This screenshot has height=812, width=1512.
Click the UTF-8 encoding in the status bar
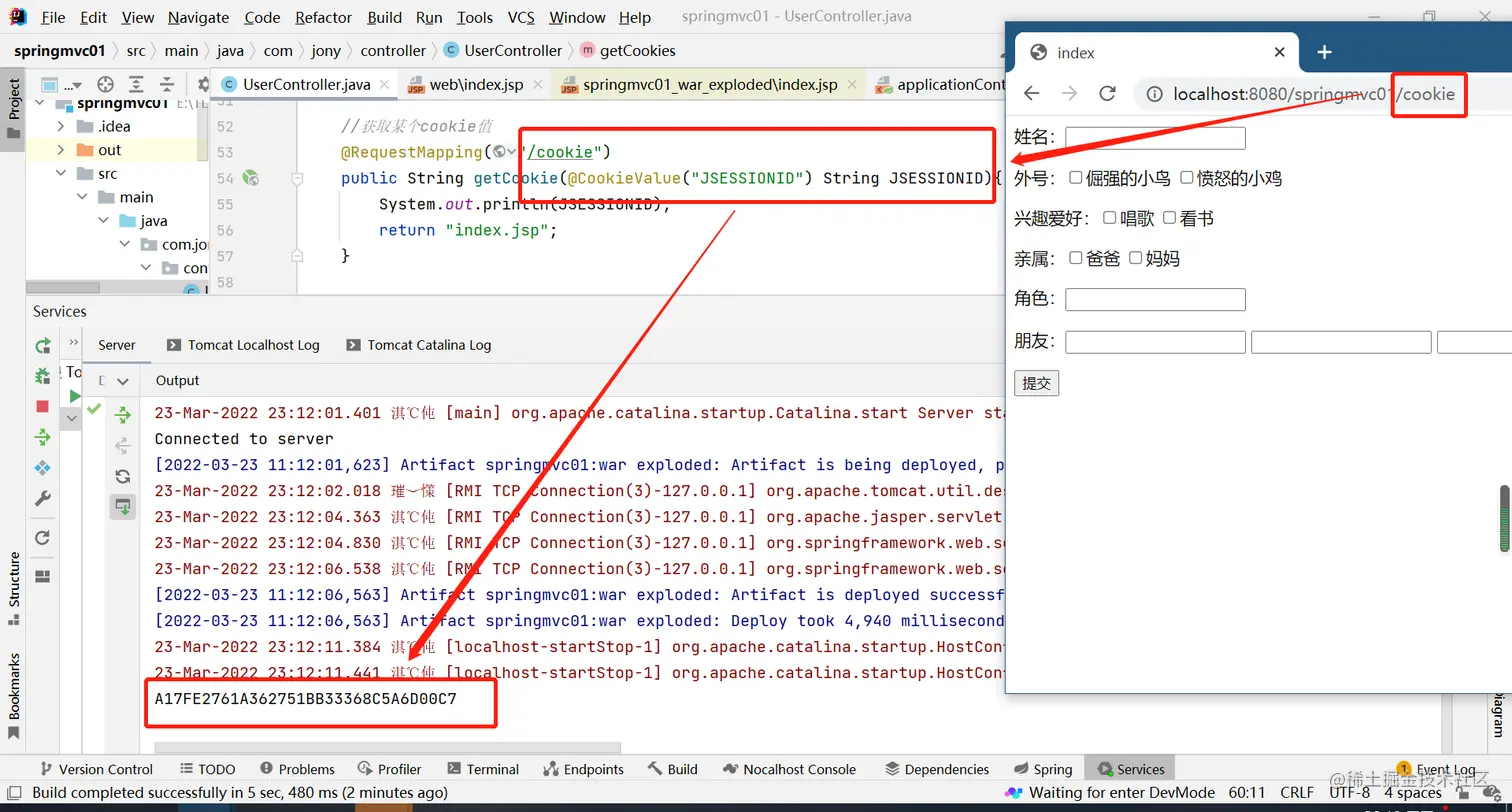1349,792
